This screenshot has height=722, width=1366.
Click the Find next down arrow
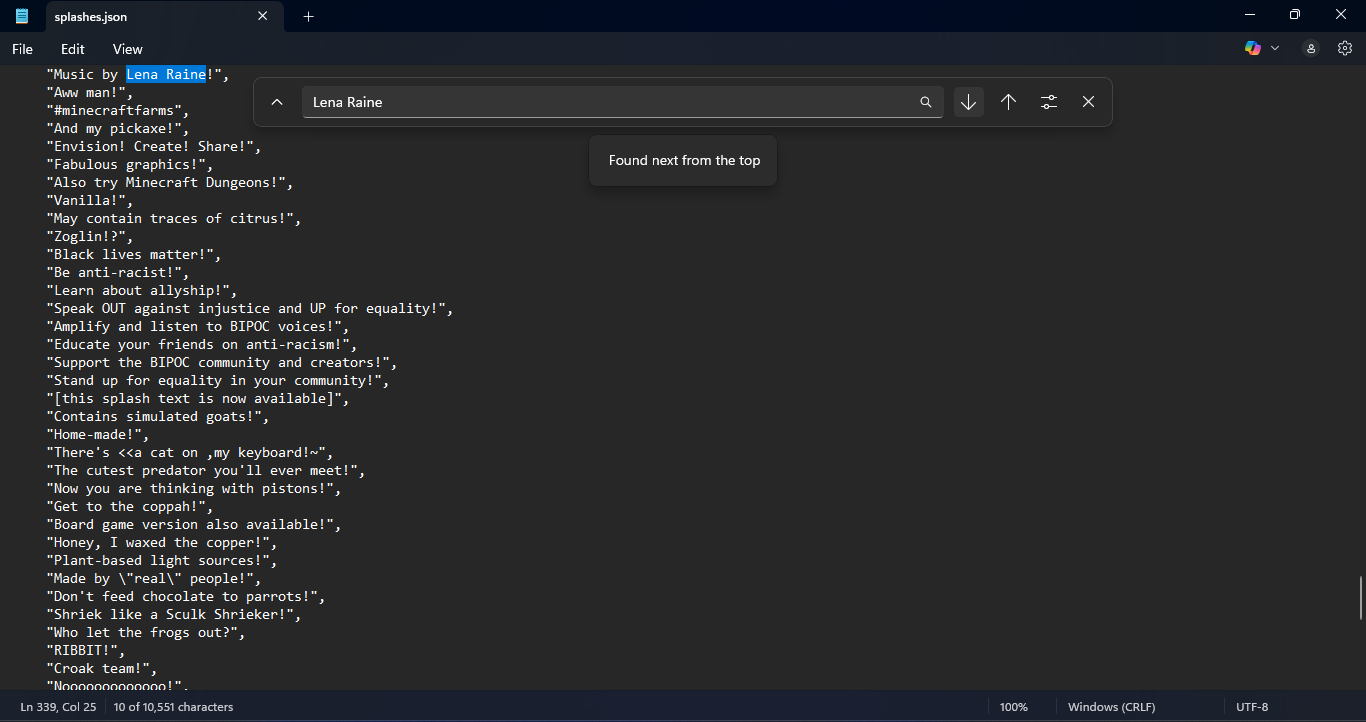(968, 102)
